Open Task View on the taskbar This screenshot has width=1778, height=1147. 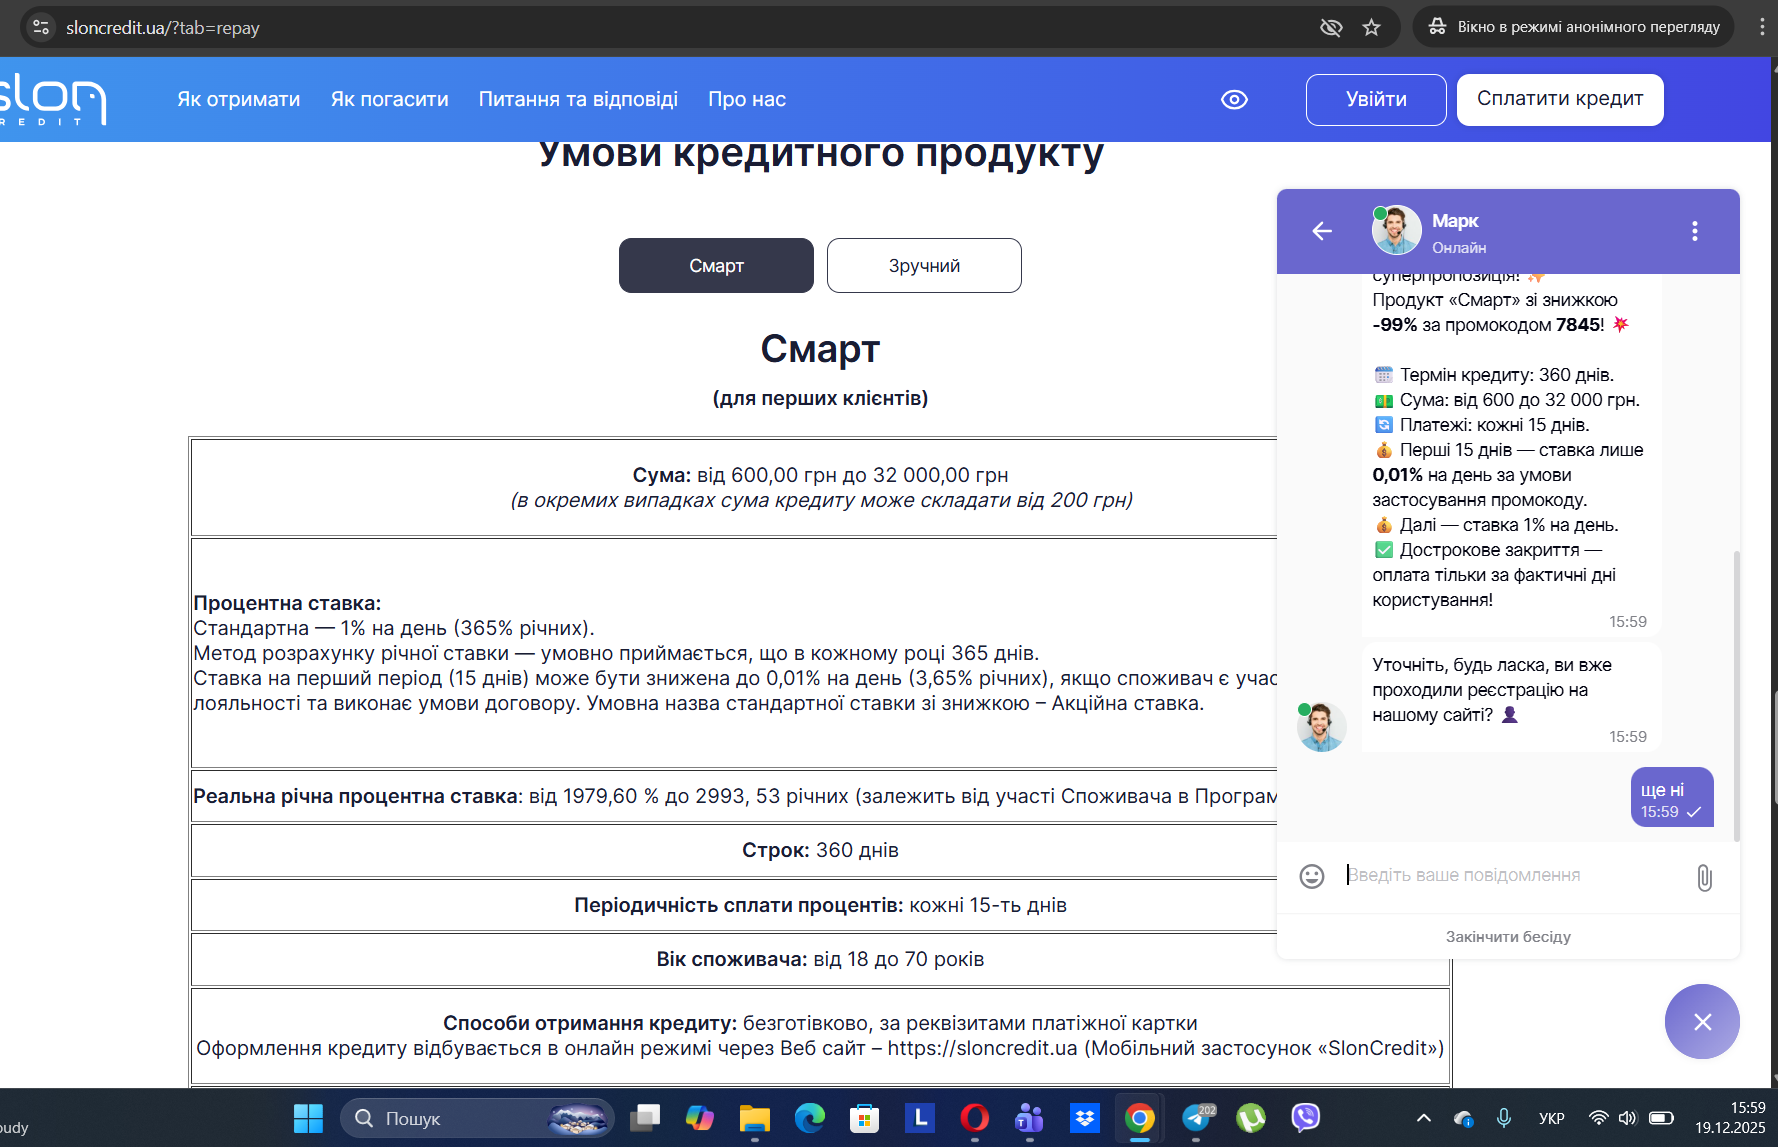[x=645, y=1118]
